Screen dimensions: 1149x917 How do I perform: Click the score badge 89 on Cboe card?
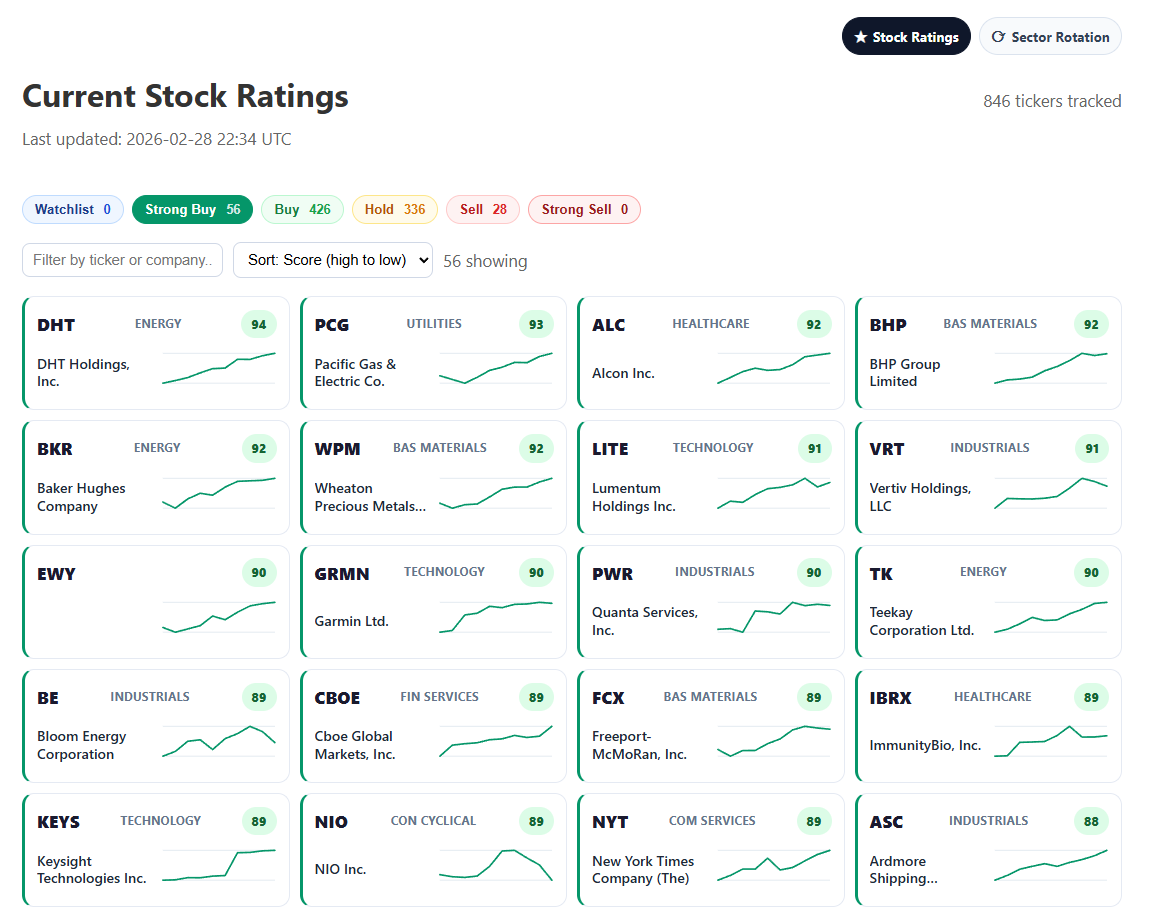click(536, 697)
